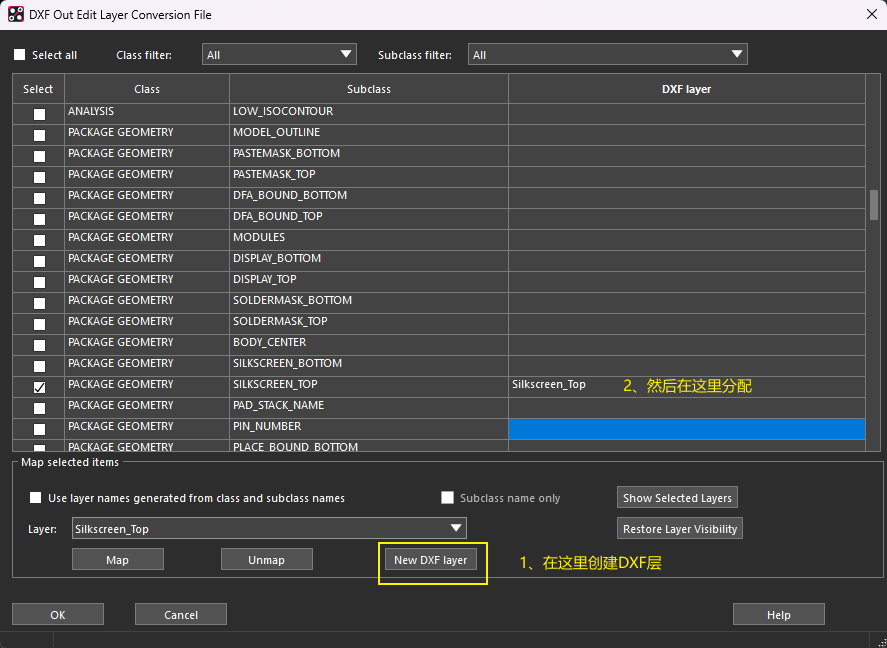Image resolution: width=887 pixels, height=648 pixels.
Task: Select the highlighted DXF layer cell for PIN_NUMBER
Action: pyautogui.click(x=686, y=428)
